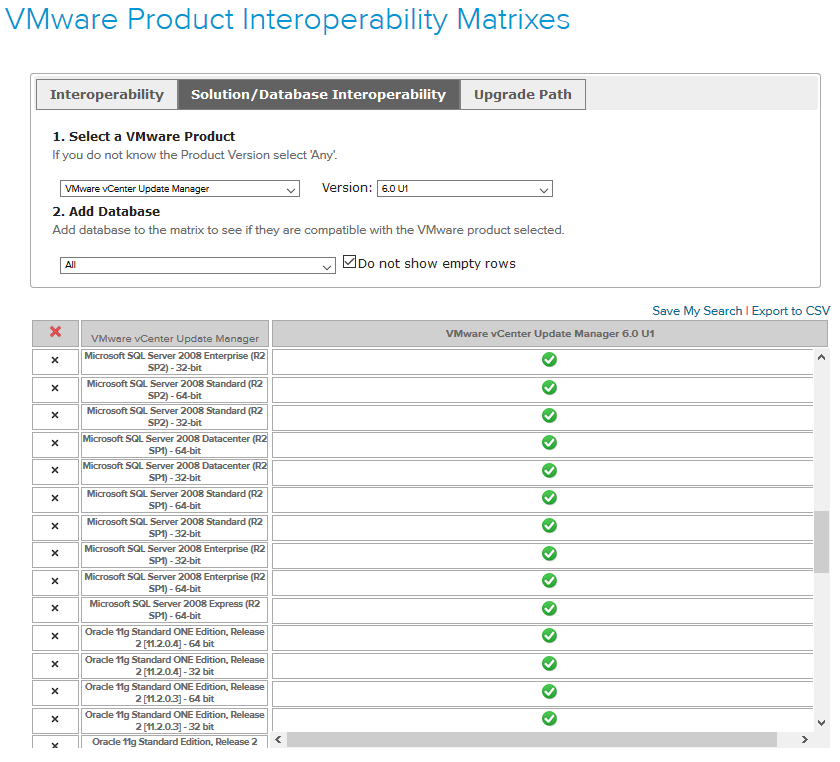Click the 'Microsoft SQL Server 2008 Express (R2 SP1) - 64-bit' cell

click(175, 610)
